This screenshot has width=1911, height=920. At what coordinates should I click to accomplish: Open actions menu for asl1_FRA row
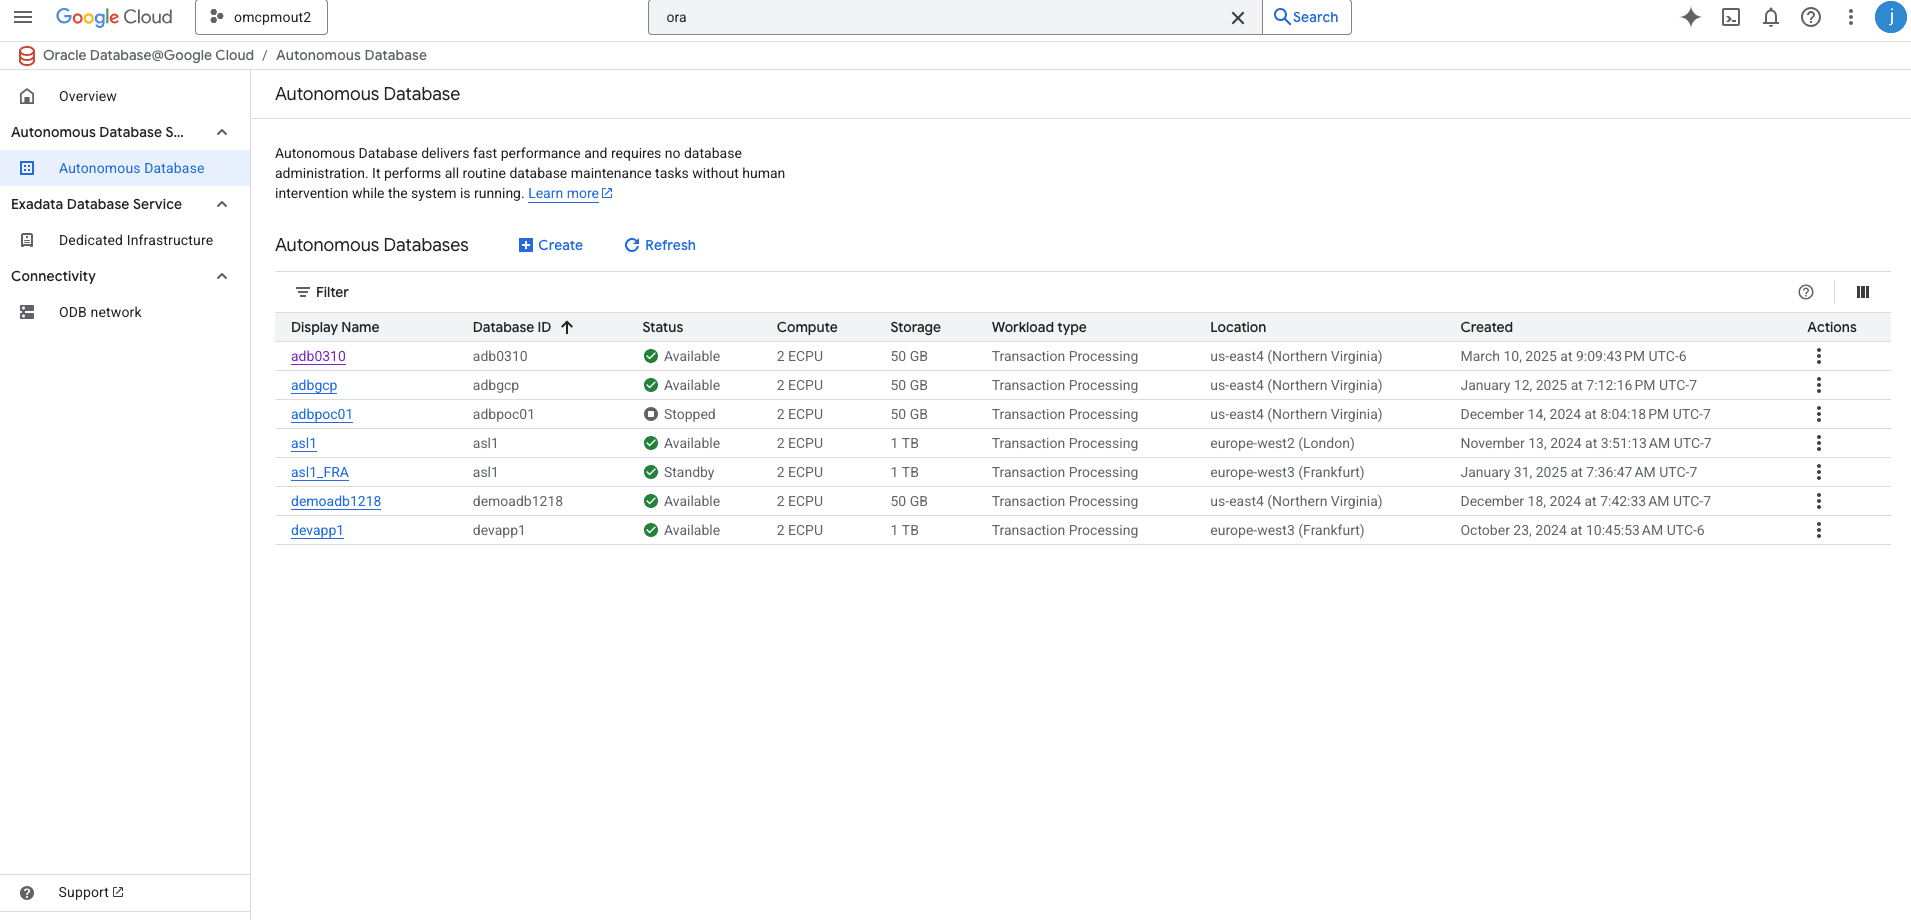click(1819, 472)
